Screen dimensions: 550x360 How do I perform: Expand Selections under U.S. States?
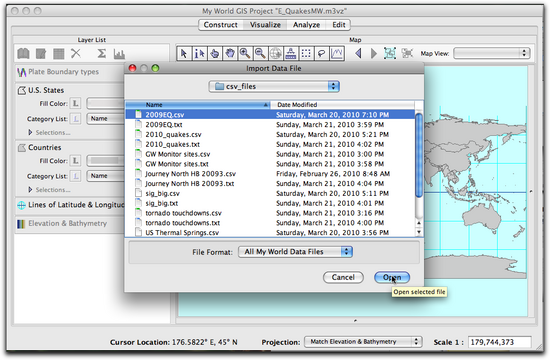(30, 132)
